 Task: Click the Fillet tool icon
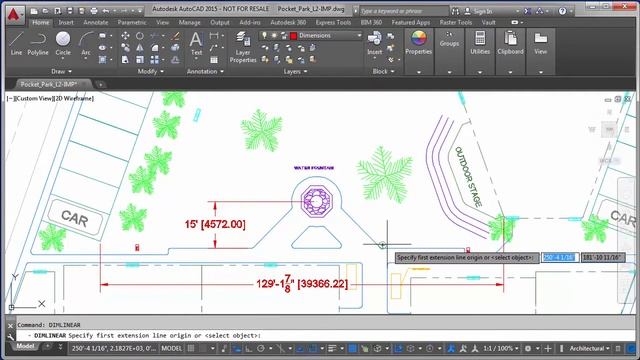click(x=155, y=48)
